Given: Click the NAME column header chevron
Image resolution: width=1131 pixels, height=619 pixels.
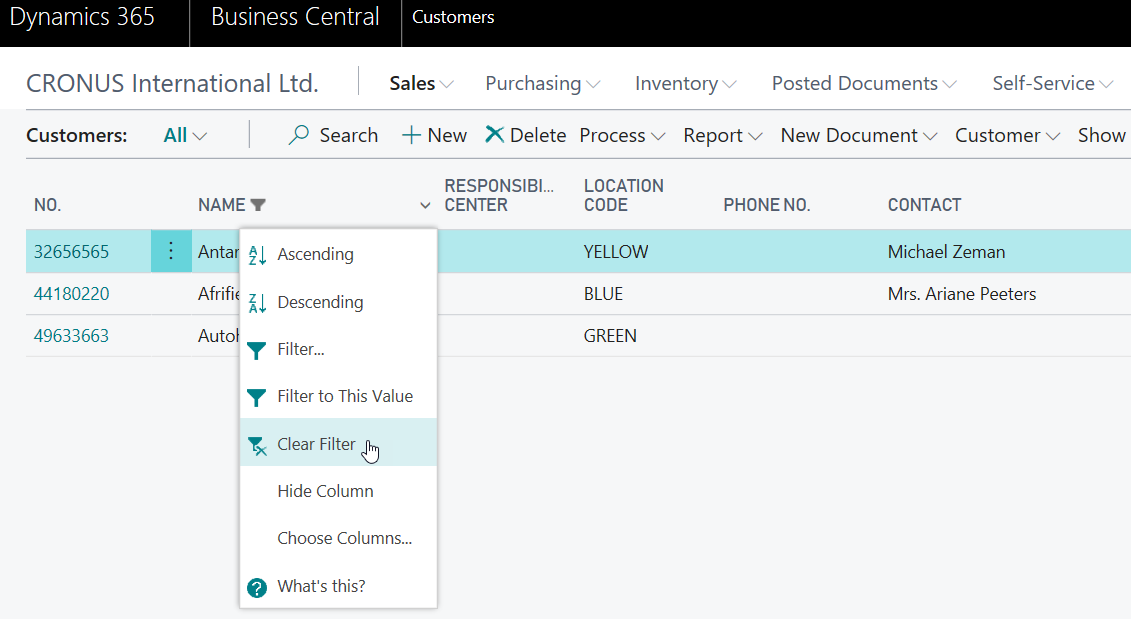Looking at the screenshot, I should click(425, 206).
